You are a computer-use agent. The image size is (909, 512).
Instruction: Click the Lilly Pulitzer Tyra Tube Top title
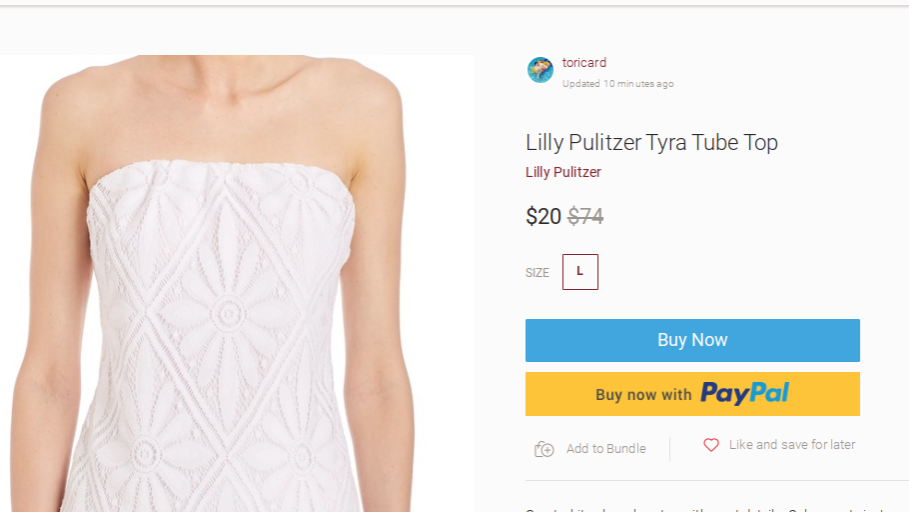click(651, 142)
